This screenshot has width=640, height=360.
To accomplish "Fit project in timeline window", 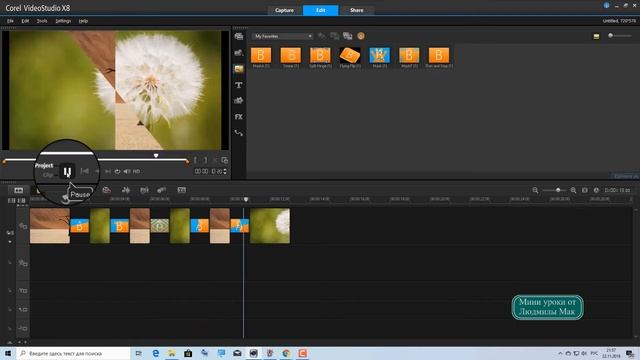I will pyautogui.click(x=585, y=190).
